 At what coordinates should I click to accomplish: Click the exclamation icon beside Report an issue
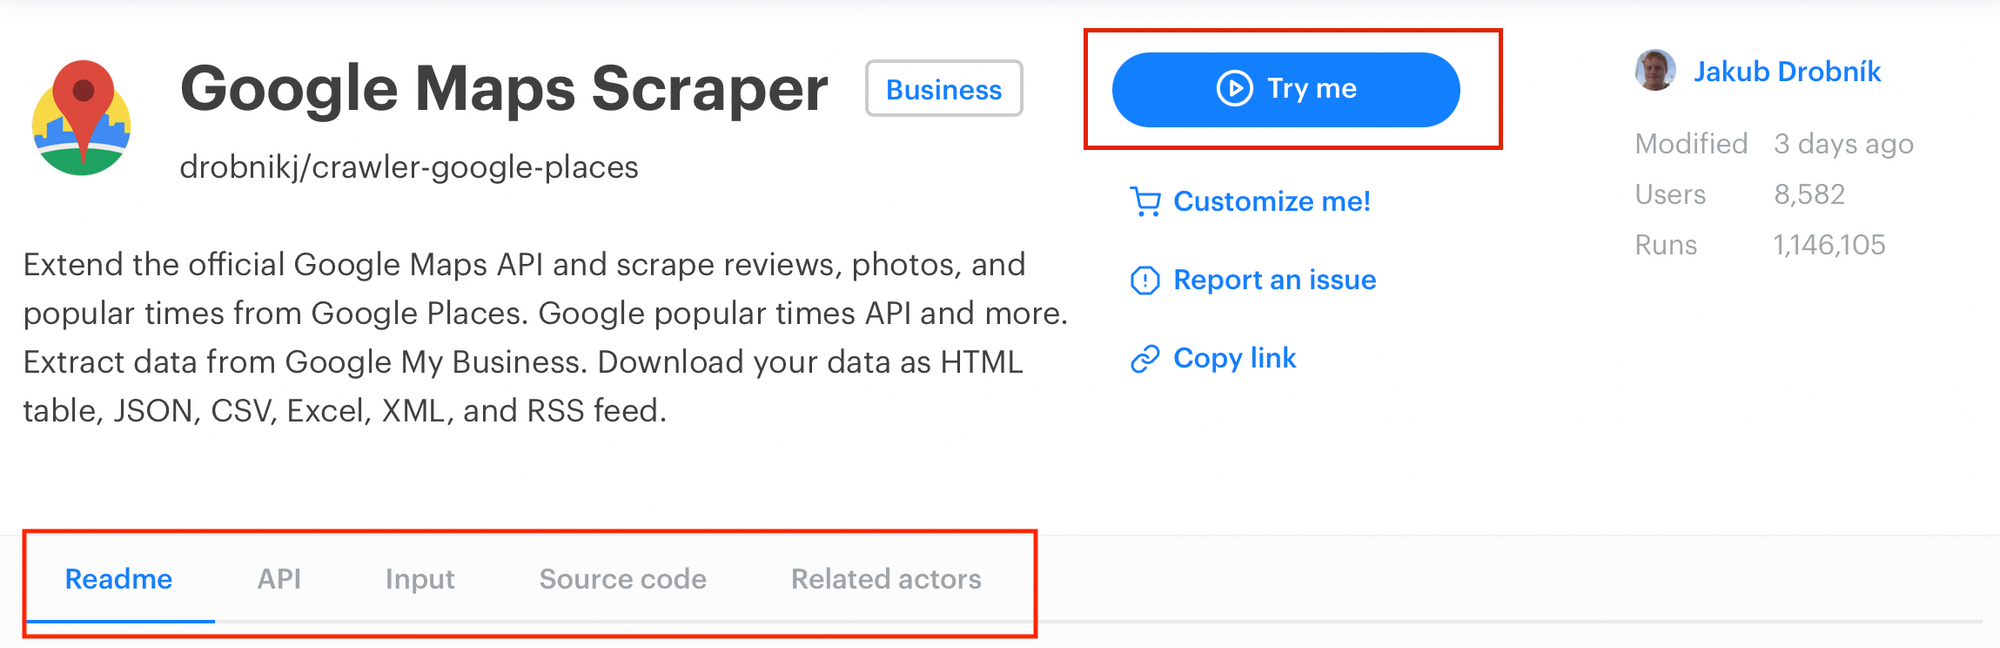click(x=1145, y=281)
